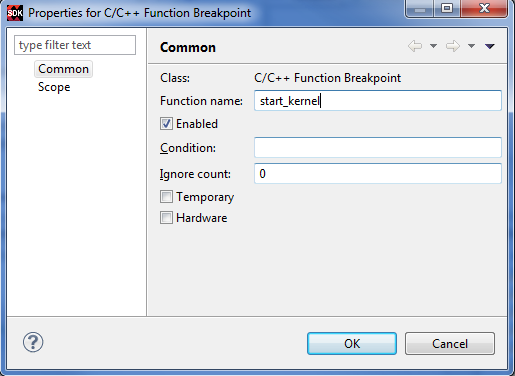Minimize the properties dialog window
The image size is (515, 376).
click(419, 8)
